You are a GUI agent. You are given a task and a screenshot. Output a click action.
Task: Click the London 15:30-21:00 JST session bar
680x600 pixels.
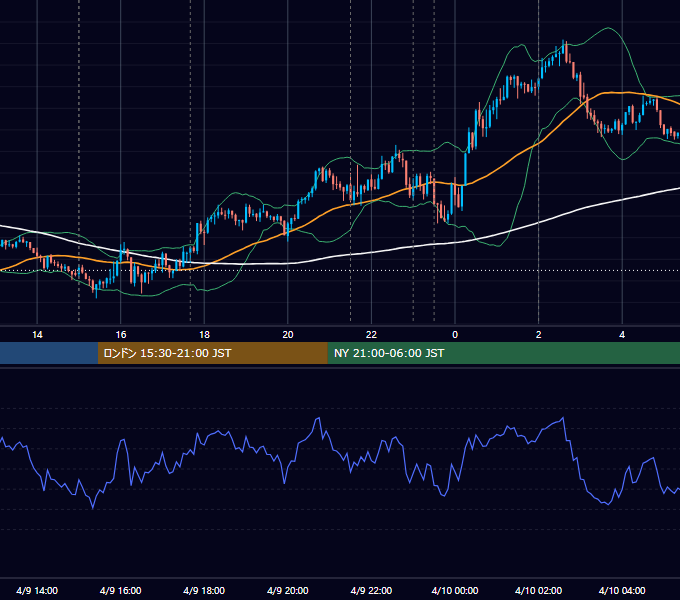[212, 353]
